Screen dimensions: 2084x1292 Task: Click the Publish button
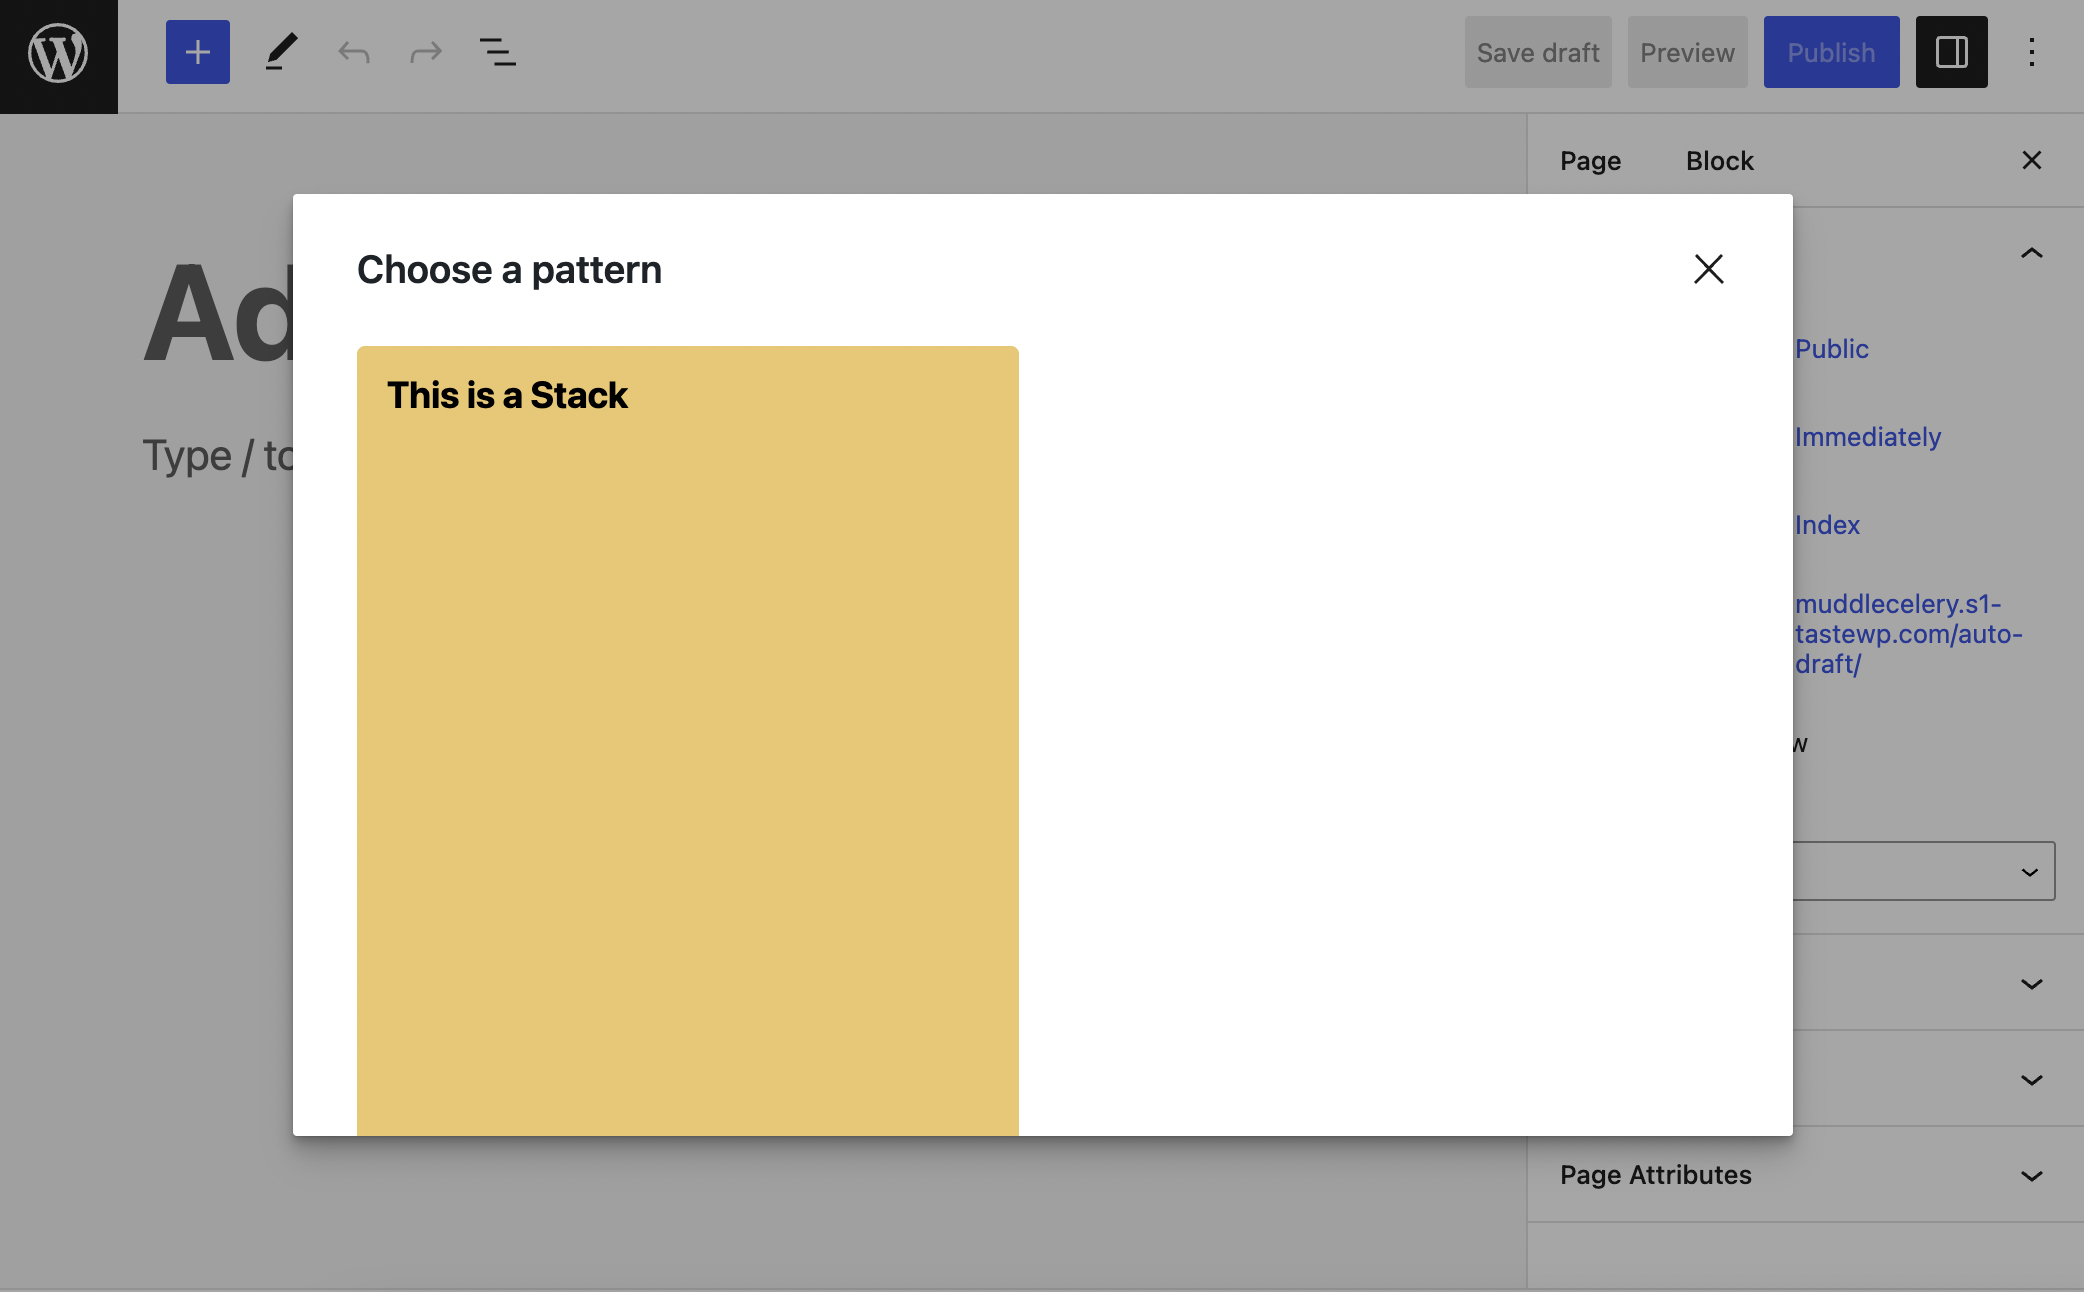[x=1831, y=52]
